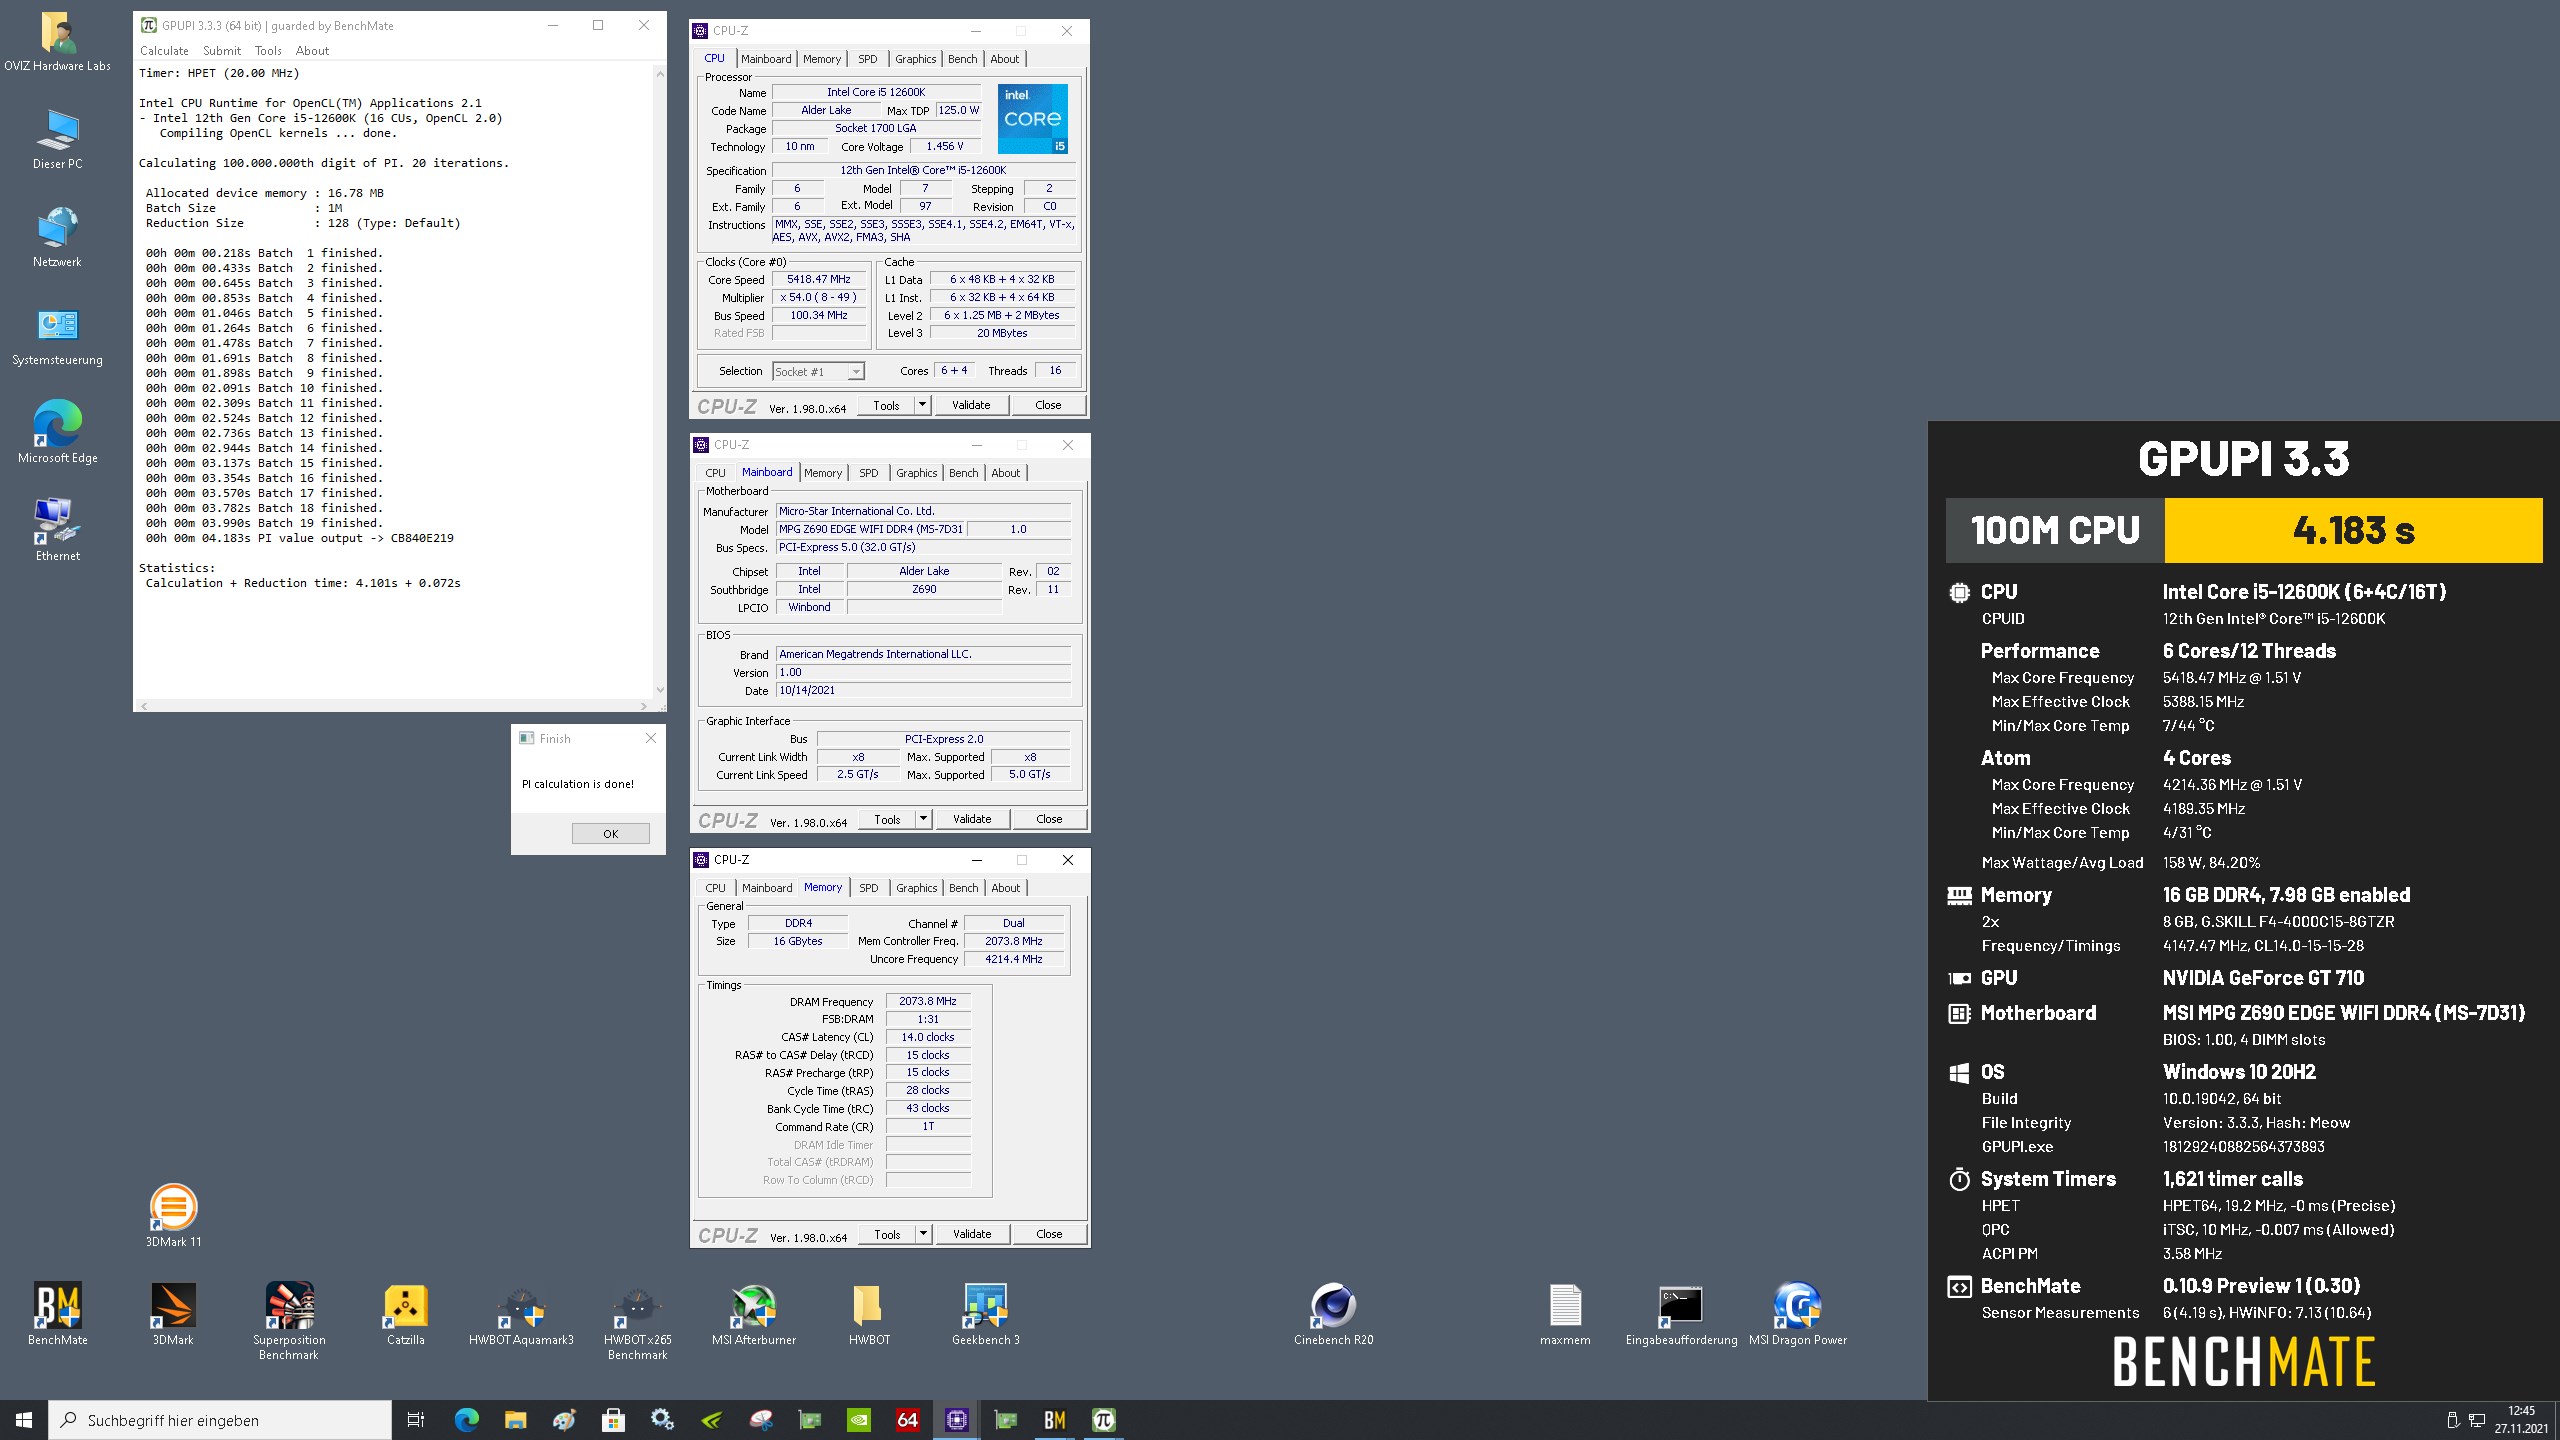Image resolution: width=2560 pixels, height=1440 pixels.
Task: Select the Netzwerk desktop icon
Action: tap(57, 238)
